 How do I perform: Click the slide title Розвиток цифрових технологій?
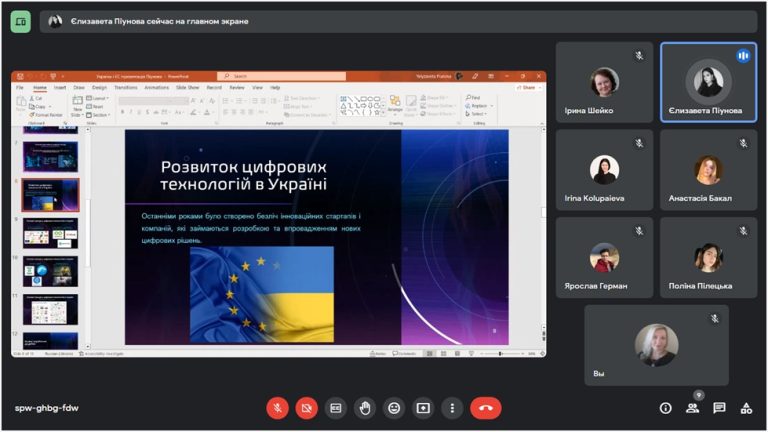click(243, 175)
